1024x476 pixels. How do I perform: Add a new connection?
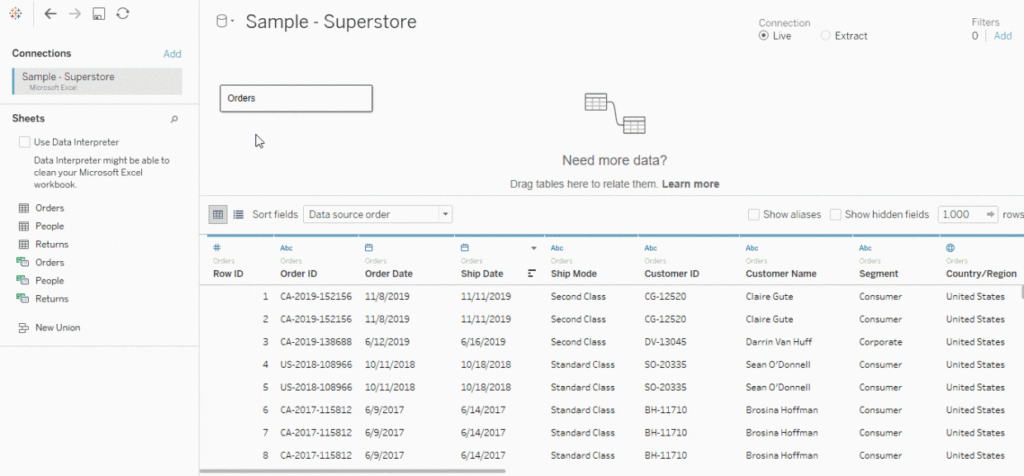pyautogui.click(x=172, y=54)
